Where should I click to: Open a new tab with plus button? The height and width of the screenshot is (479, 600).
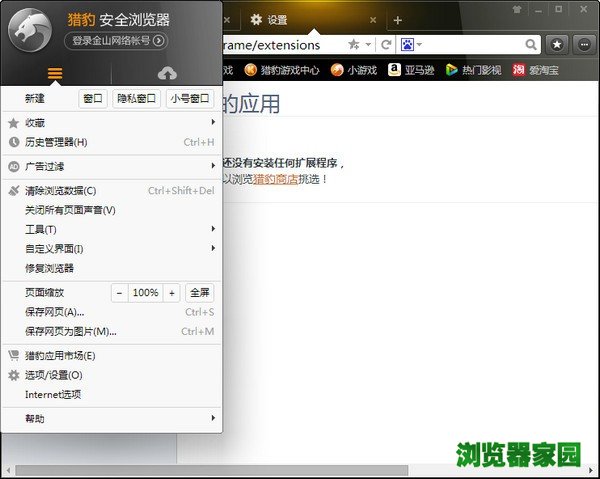(x=397, y=20)
